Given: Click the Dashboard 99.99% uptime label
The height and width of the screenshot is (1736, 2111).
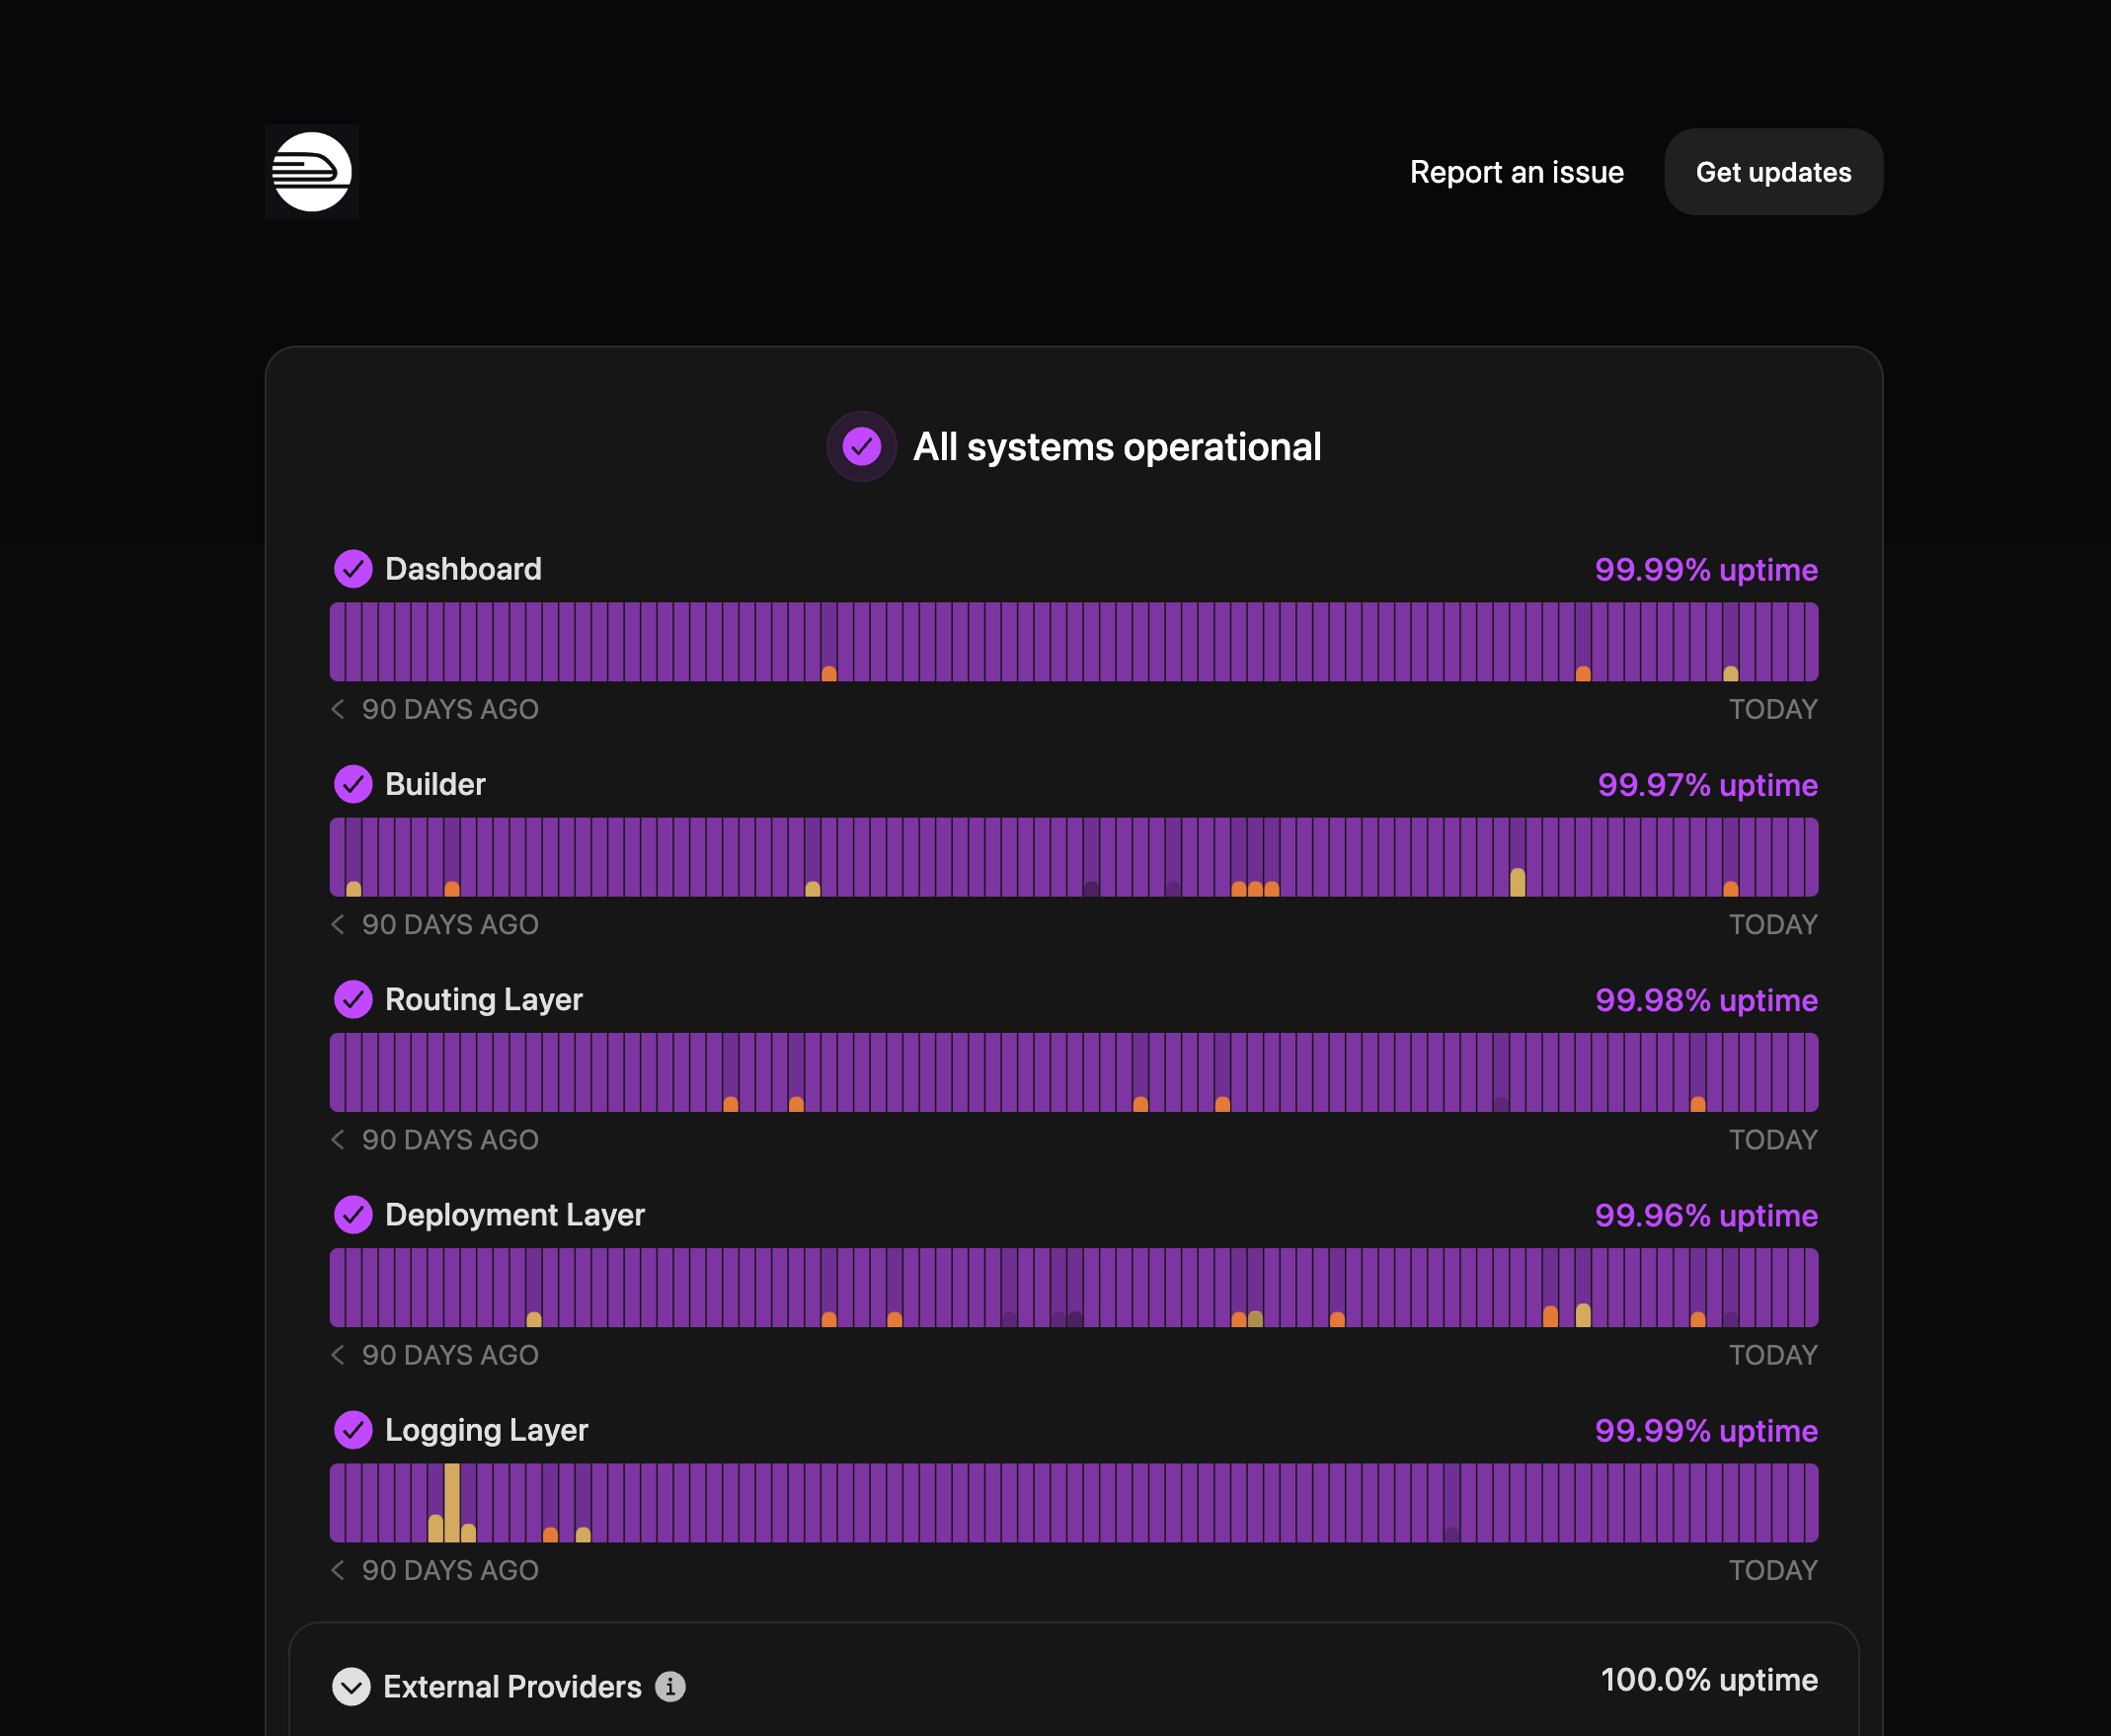Looking at the screenshot, I should tap(1705, 570).
